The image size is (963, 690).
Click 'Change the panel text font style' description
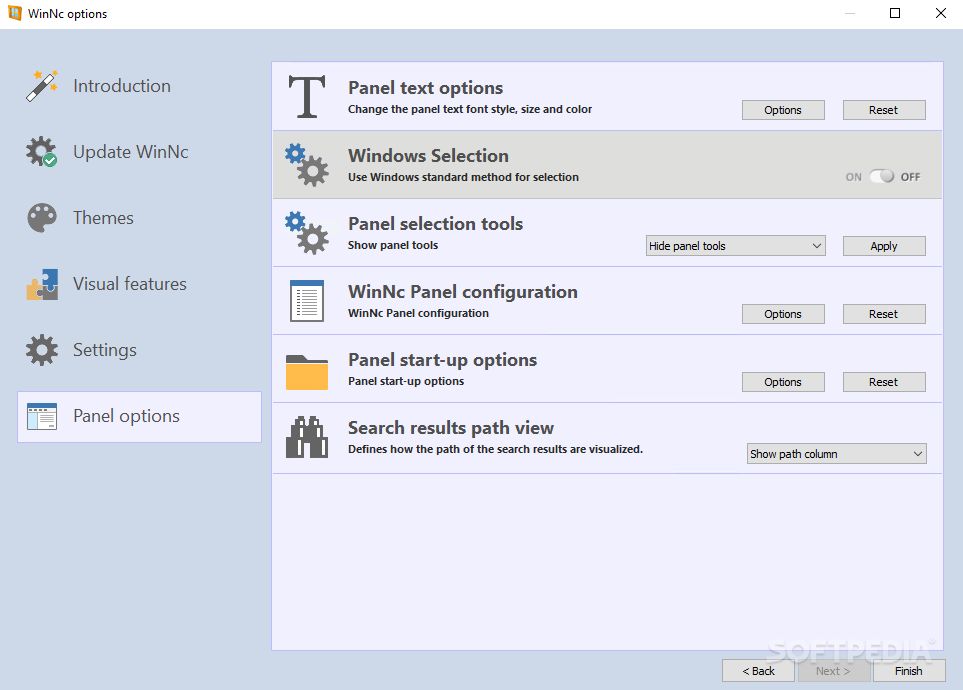(x=470, y=109)
